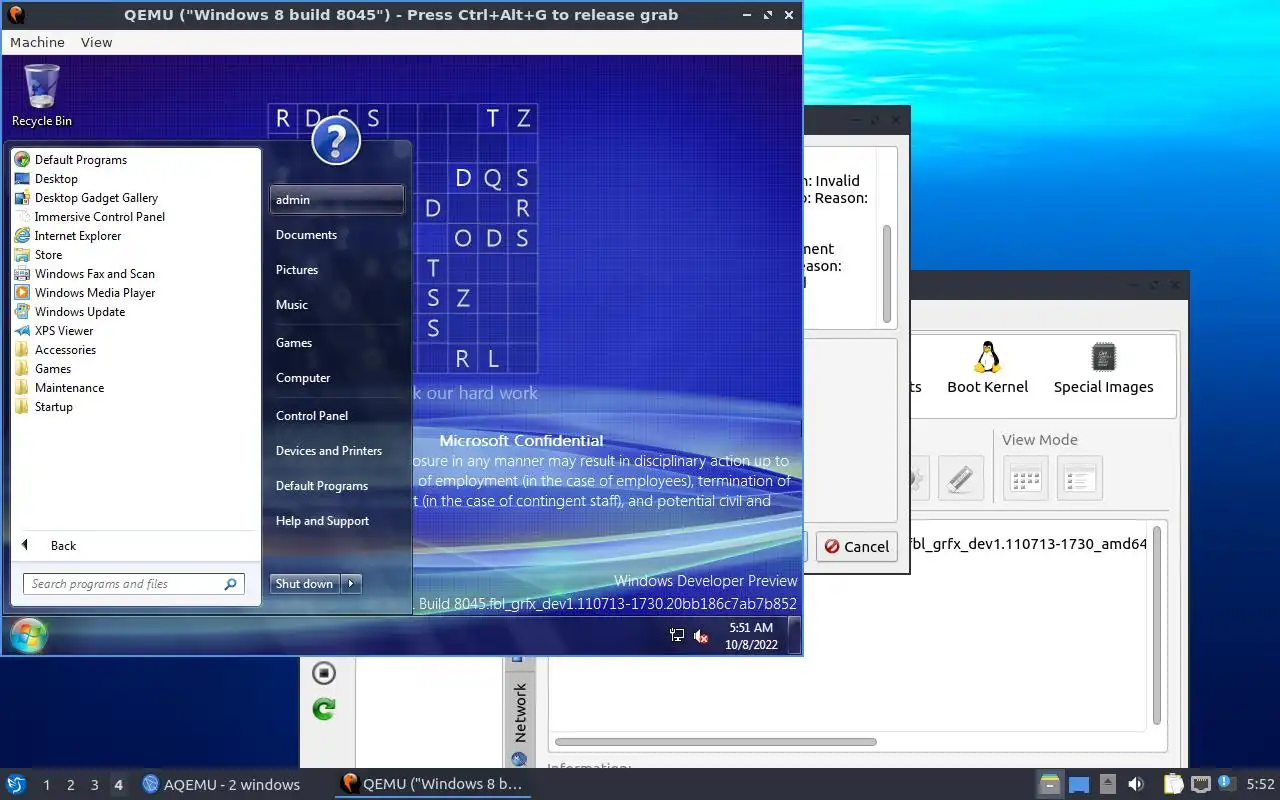
Task: Select AQEMU - 2 windows taskbar entry
Action: [222, 785]
